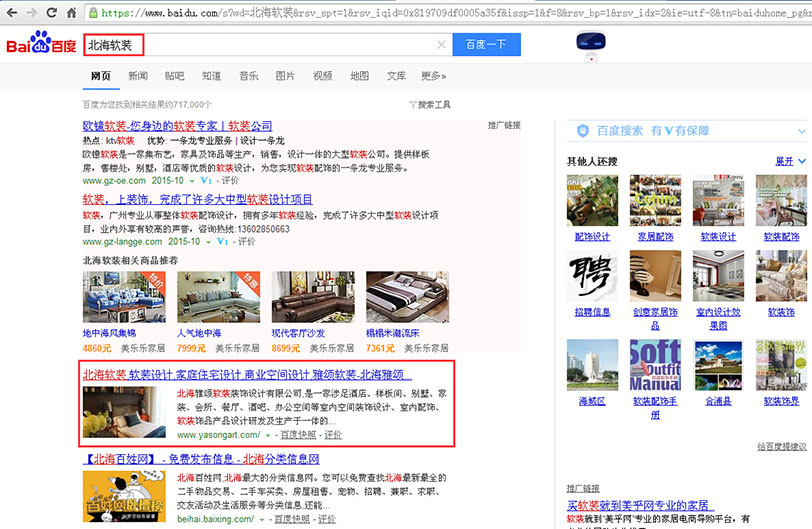Click the 现代客厅沙发 product image
812x529 pixels.
(x=313, y=297)
